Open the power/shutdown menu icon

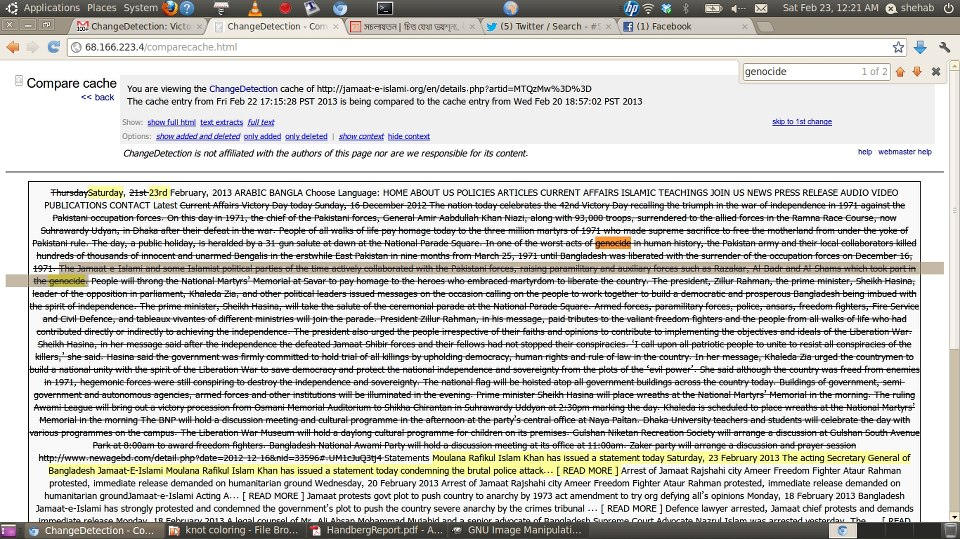pos(950,8)
